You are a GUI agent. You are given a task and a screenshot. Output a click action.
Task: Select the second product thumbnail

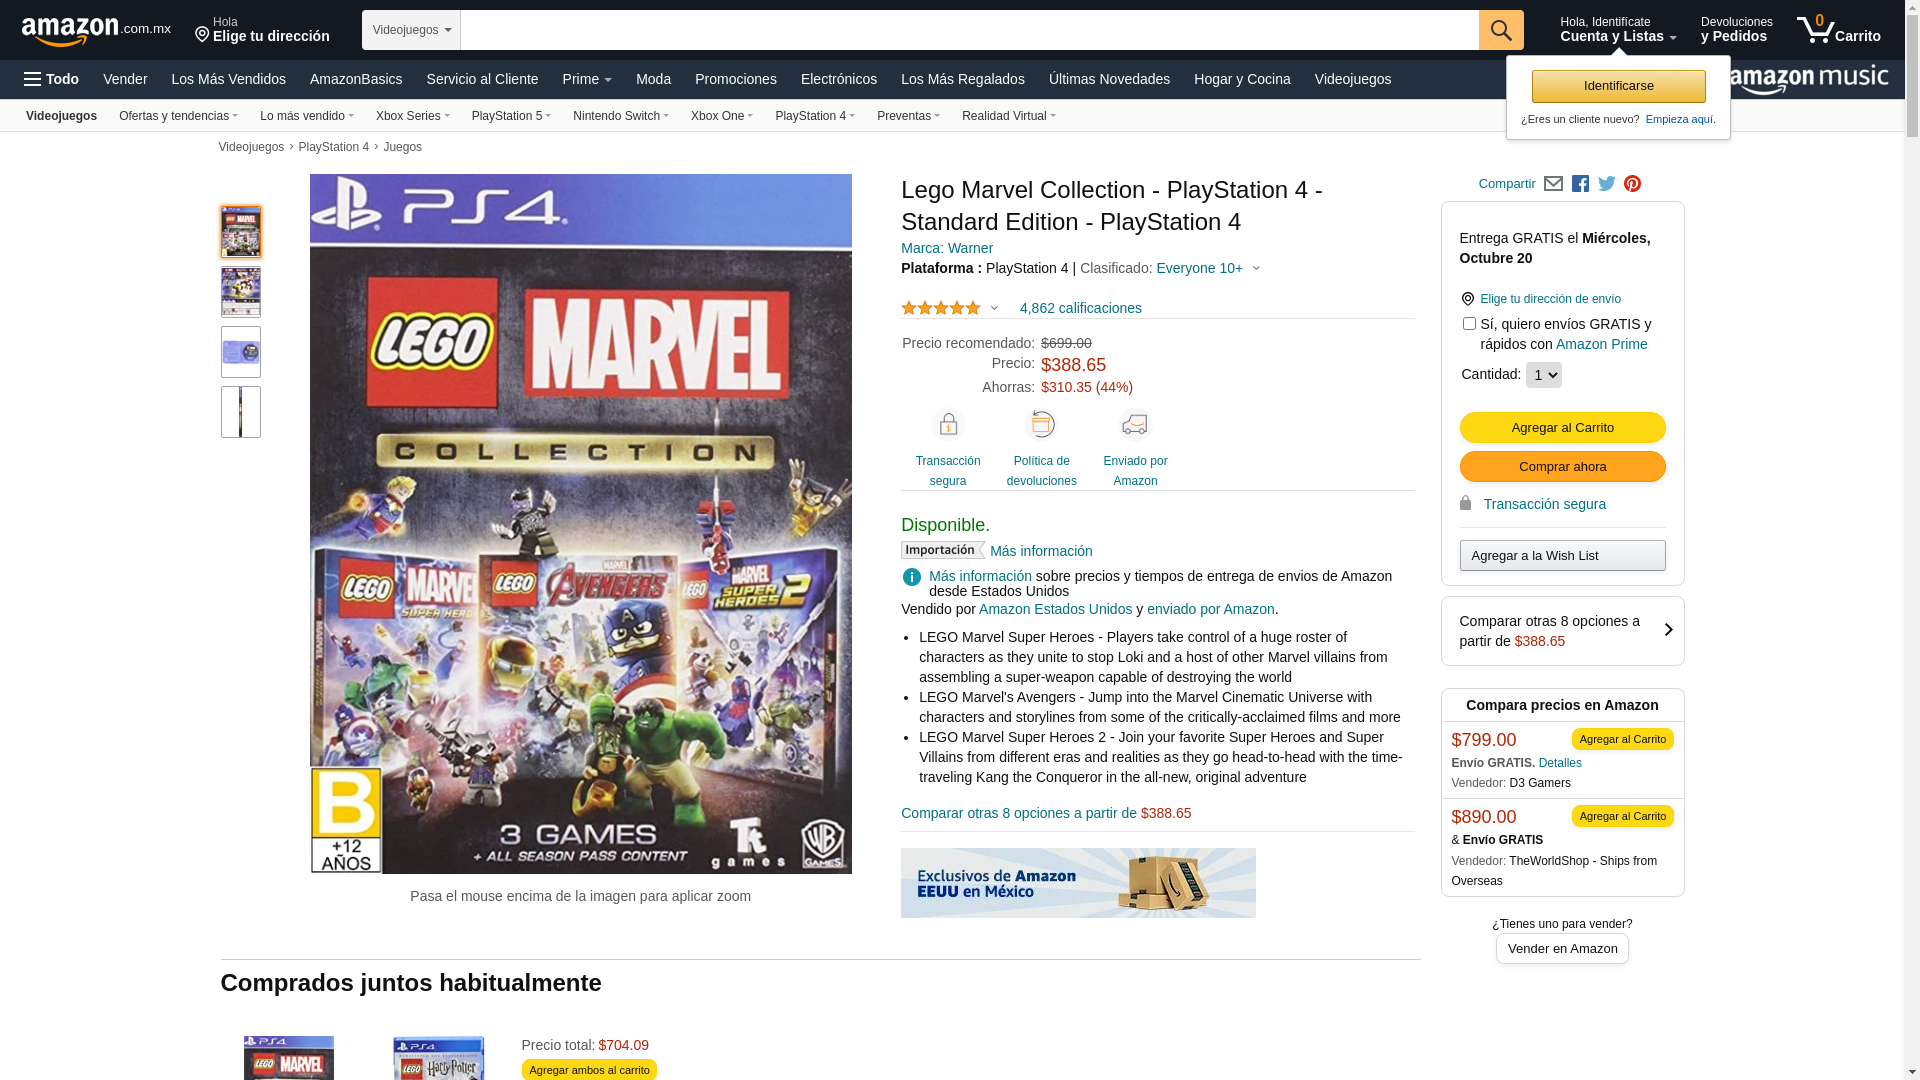pos(241,292)
